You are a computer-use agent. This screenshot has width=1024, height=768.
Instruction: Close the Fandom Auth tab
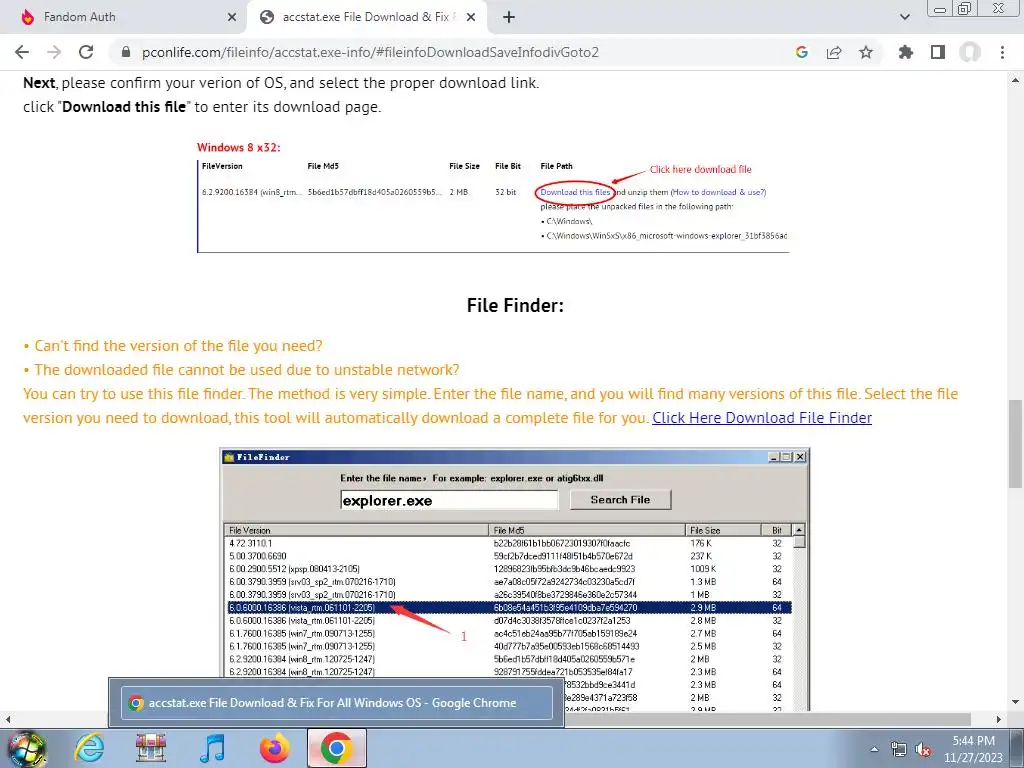click(232, 18)
